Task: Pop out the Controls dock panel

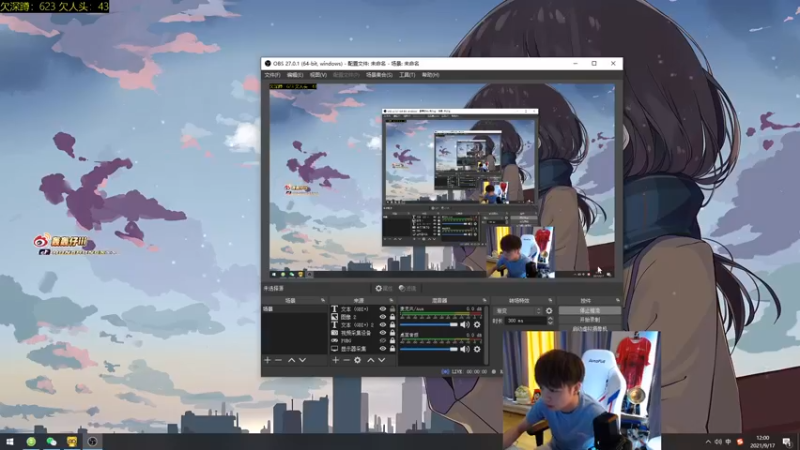Action: [x=617, y=301]
